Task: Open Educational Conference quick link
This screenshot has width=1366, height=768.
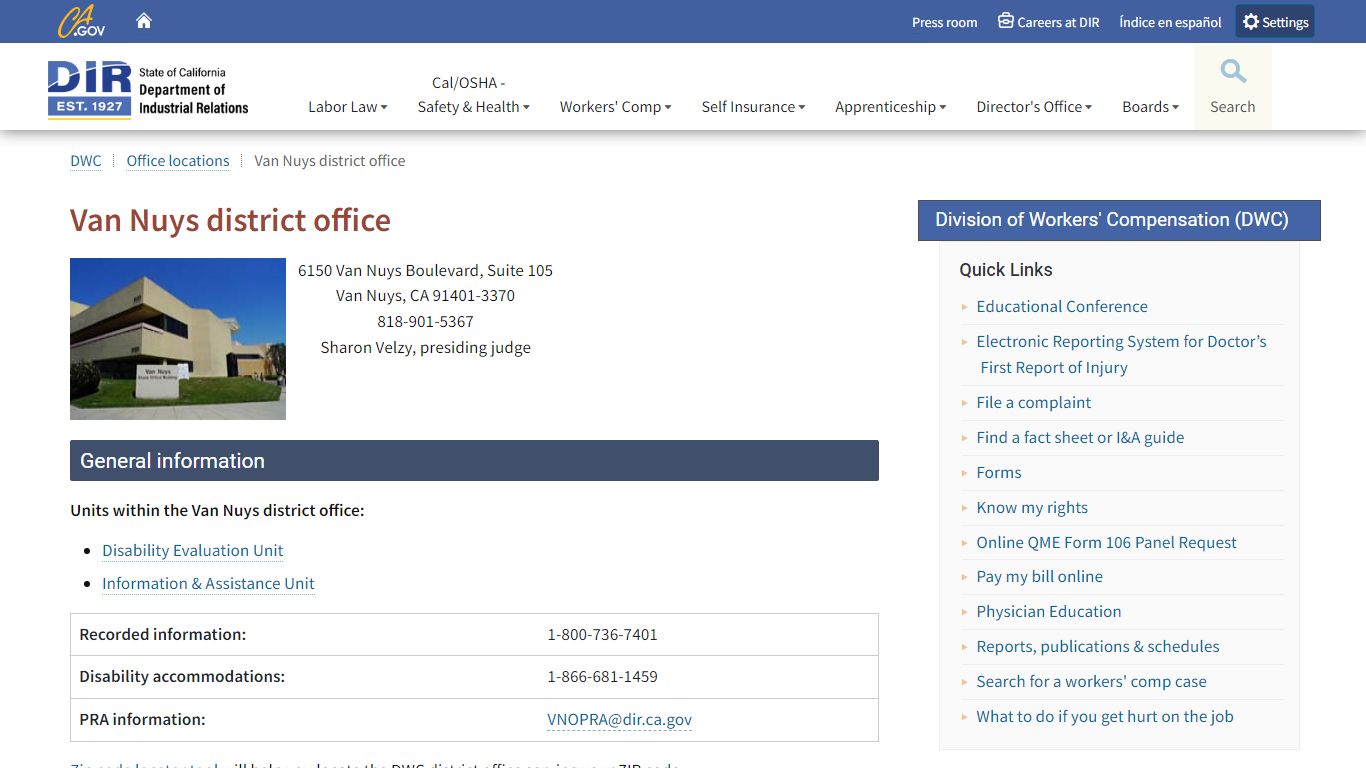Action: 1062,307
